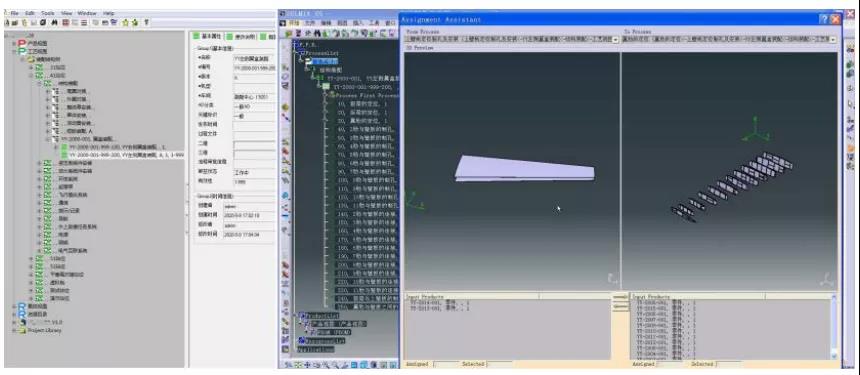Click the creator name input field
The height and width of the screenshot is (375, 860).
249,206
